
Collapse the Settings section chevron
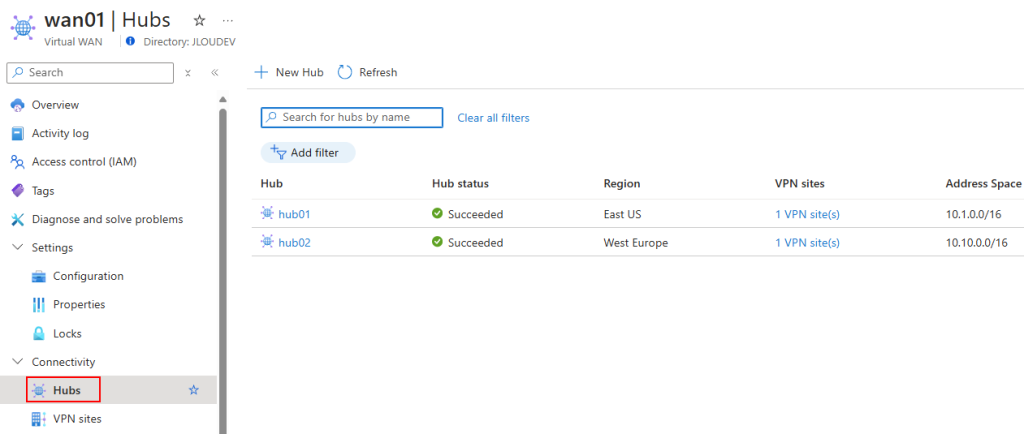[18, 248]
